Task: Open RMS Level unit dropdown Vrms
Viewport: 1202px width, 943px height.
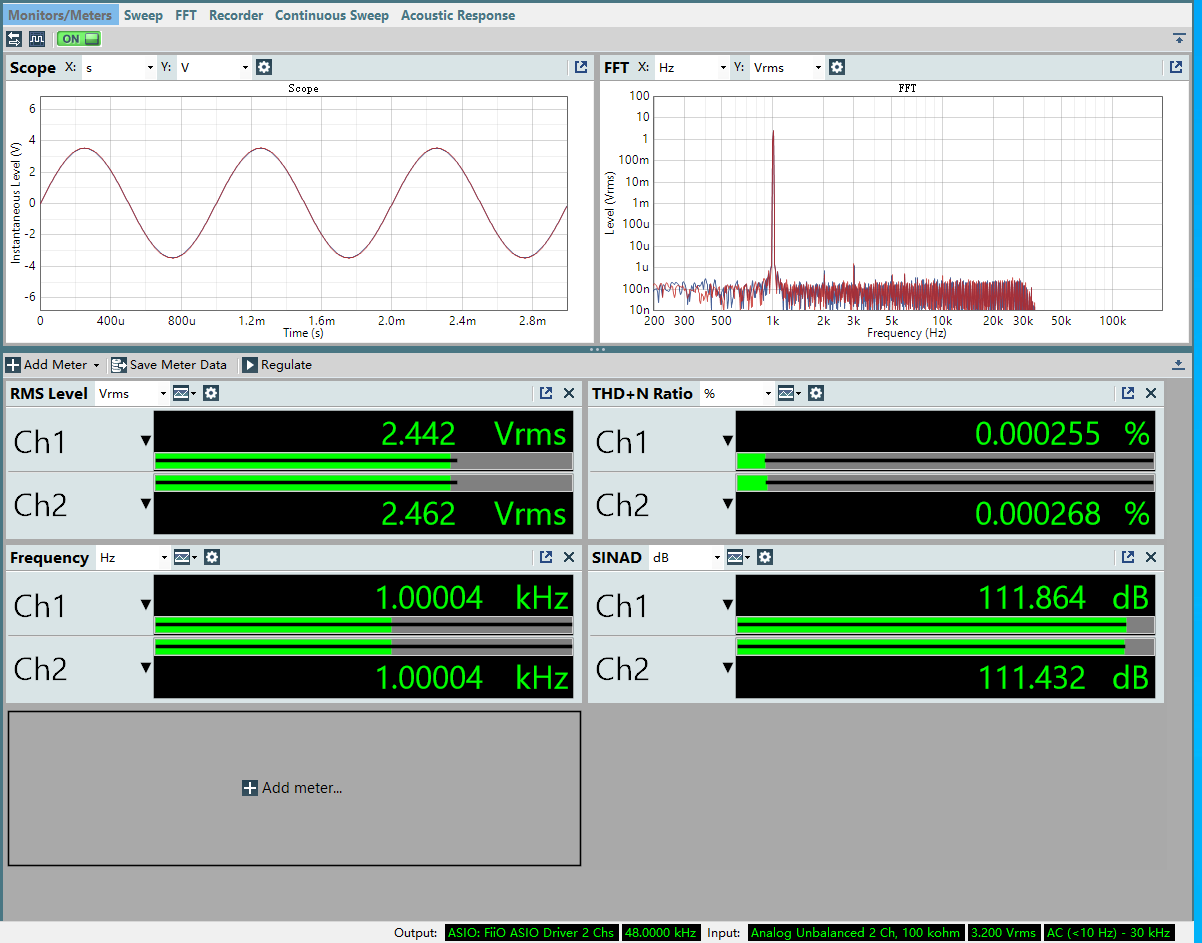Action: [x=132, y=393]
